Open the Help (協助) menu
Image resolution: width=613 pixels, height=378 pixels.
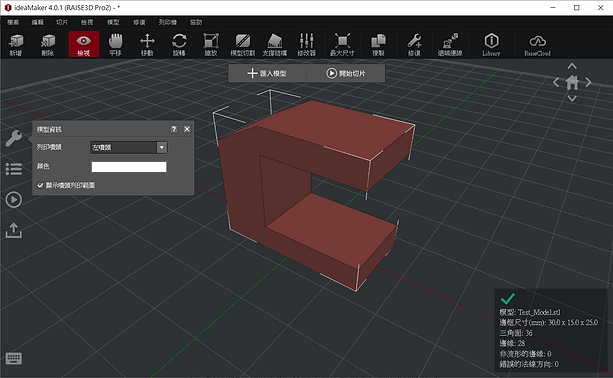(196, 22)
